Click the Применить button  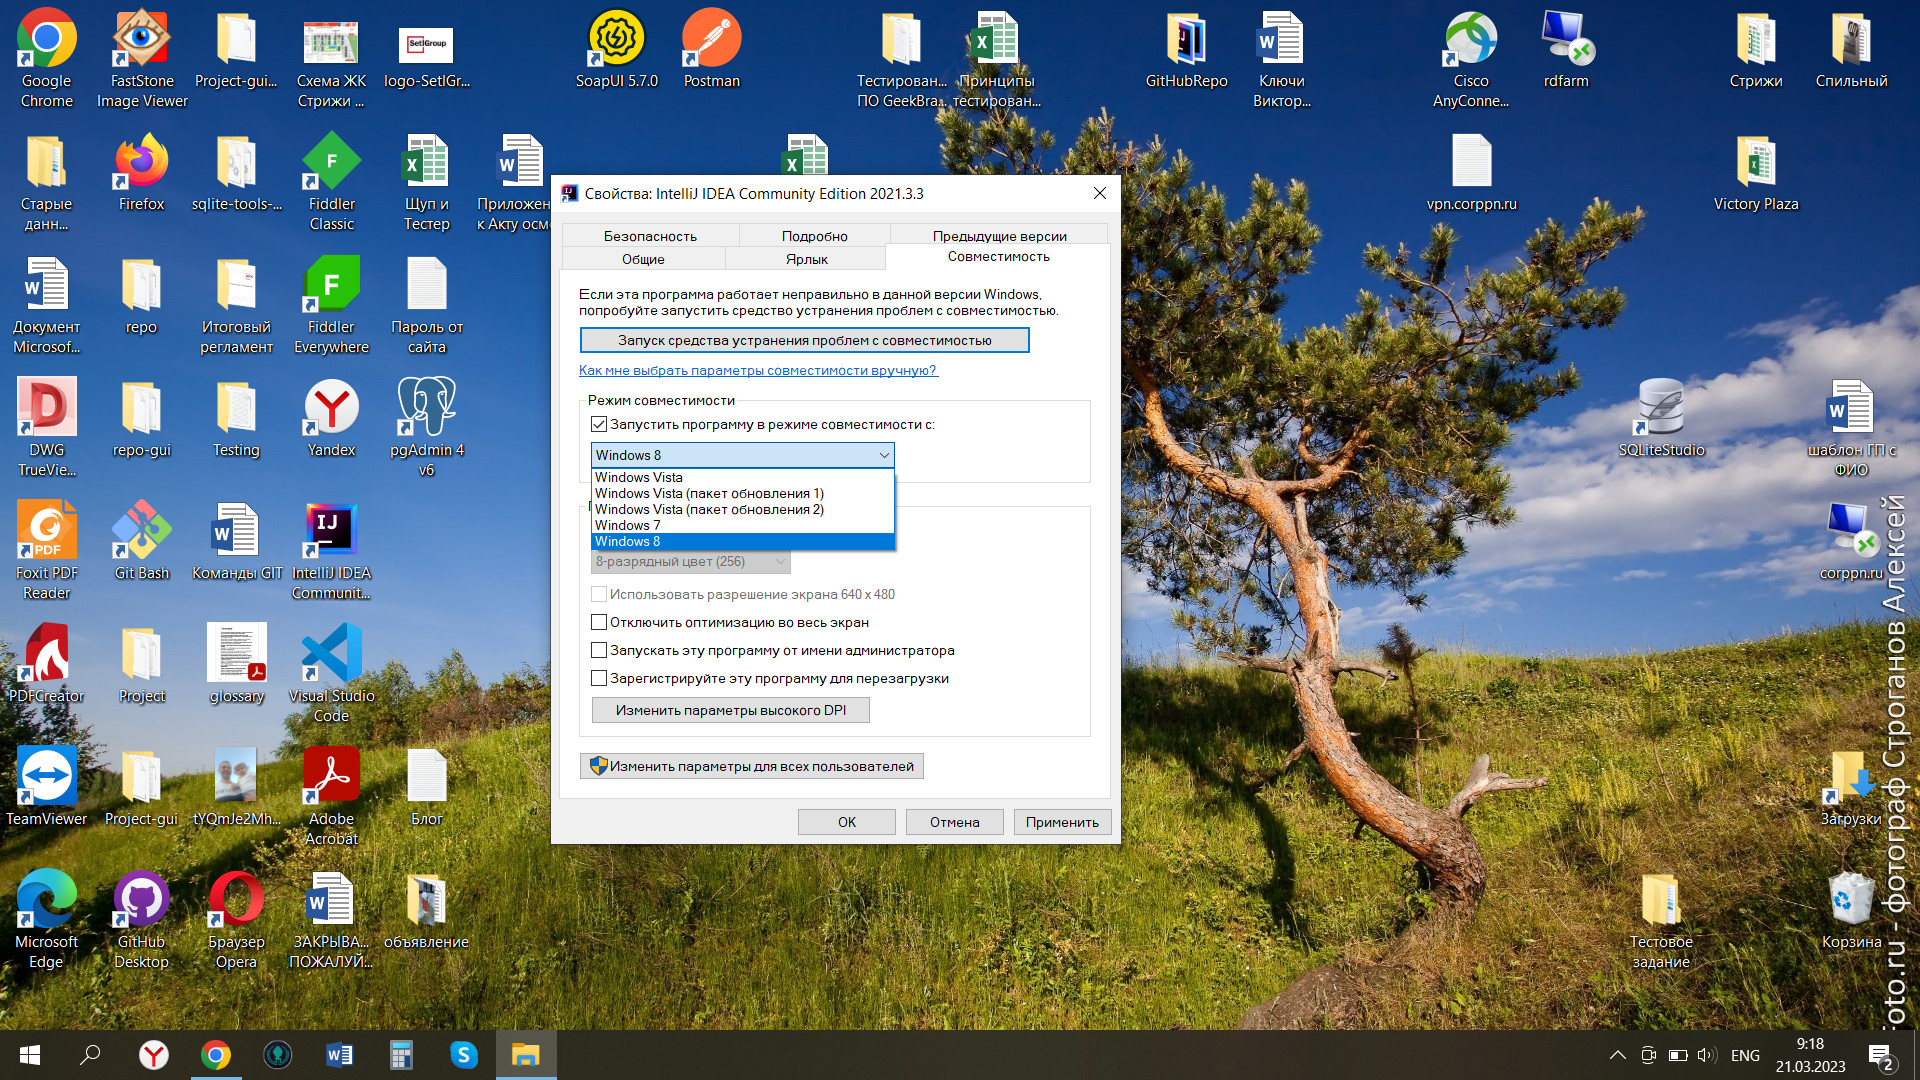click(1062, 822)
